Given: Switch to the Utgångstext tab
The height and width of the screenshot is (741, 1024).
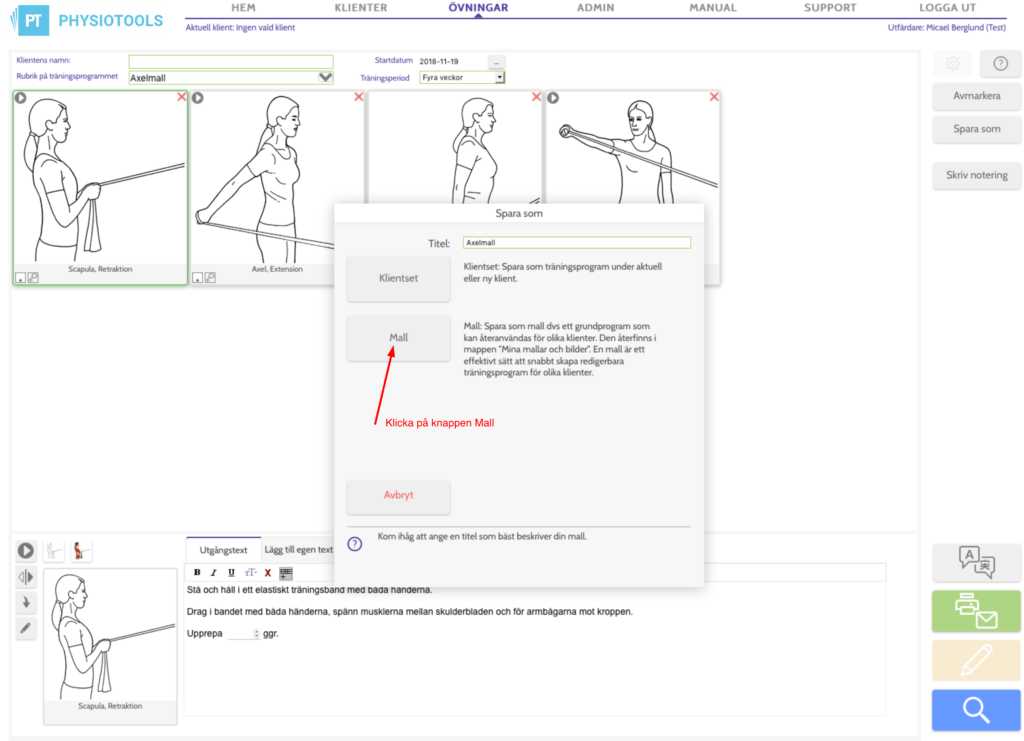Looking at the screenshot, I should click(223, 550).
